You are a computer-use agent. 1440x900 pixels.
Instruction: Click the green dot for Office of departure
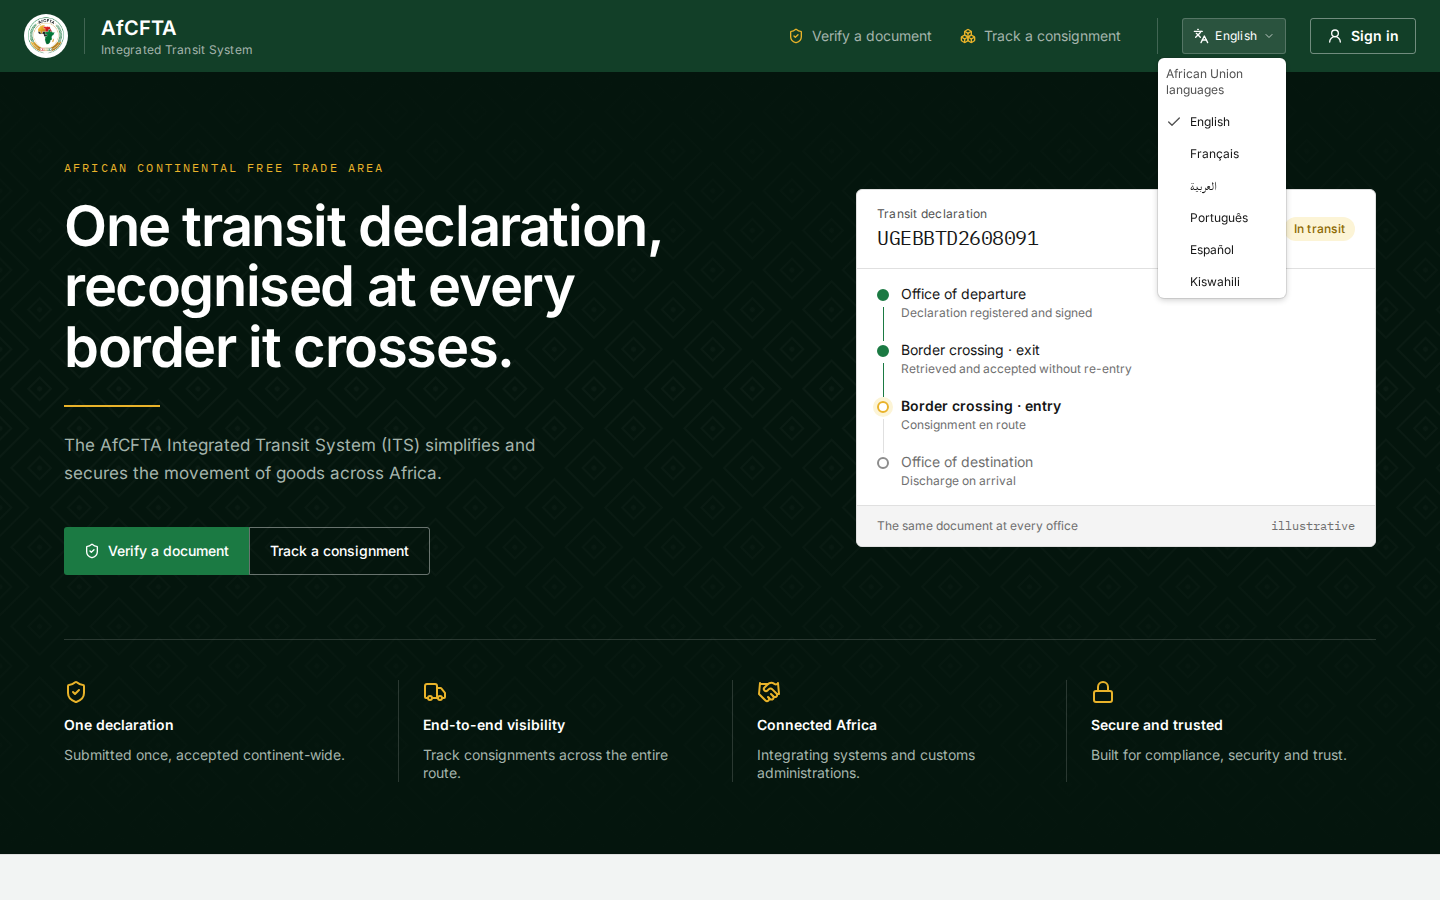[883, 295]
